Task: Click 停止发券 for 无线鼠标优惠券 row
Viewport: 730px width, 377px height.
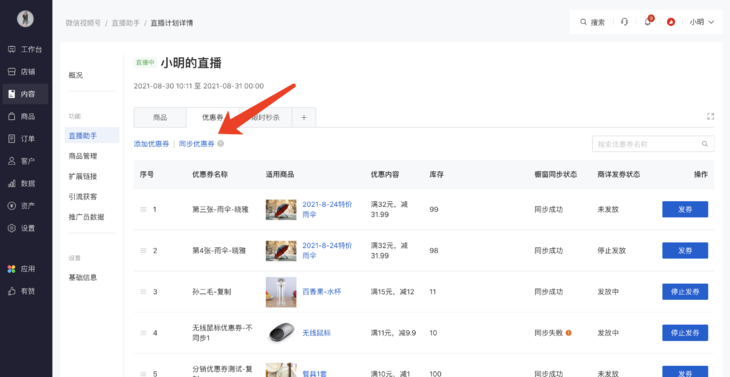Action: [685, 333]
